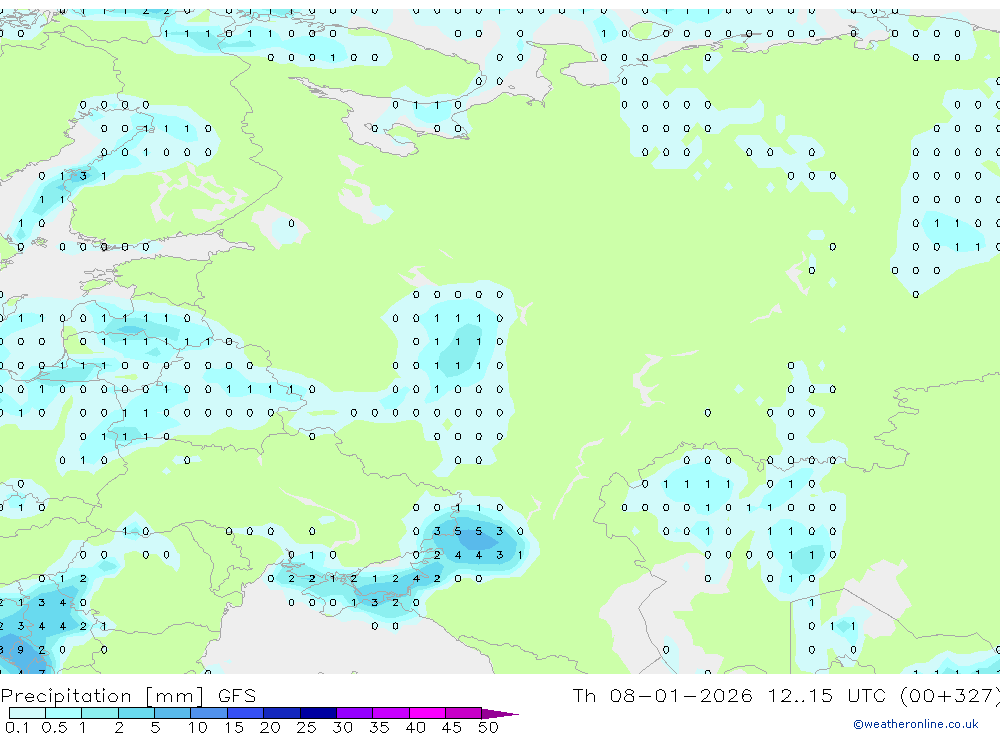The image size is (1000, 733).
Task: Click the '0.1' legend scale label
Action: click(x=17, y=727)
